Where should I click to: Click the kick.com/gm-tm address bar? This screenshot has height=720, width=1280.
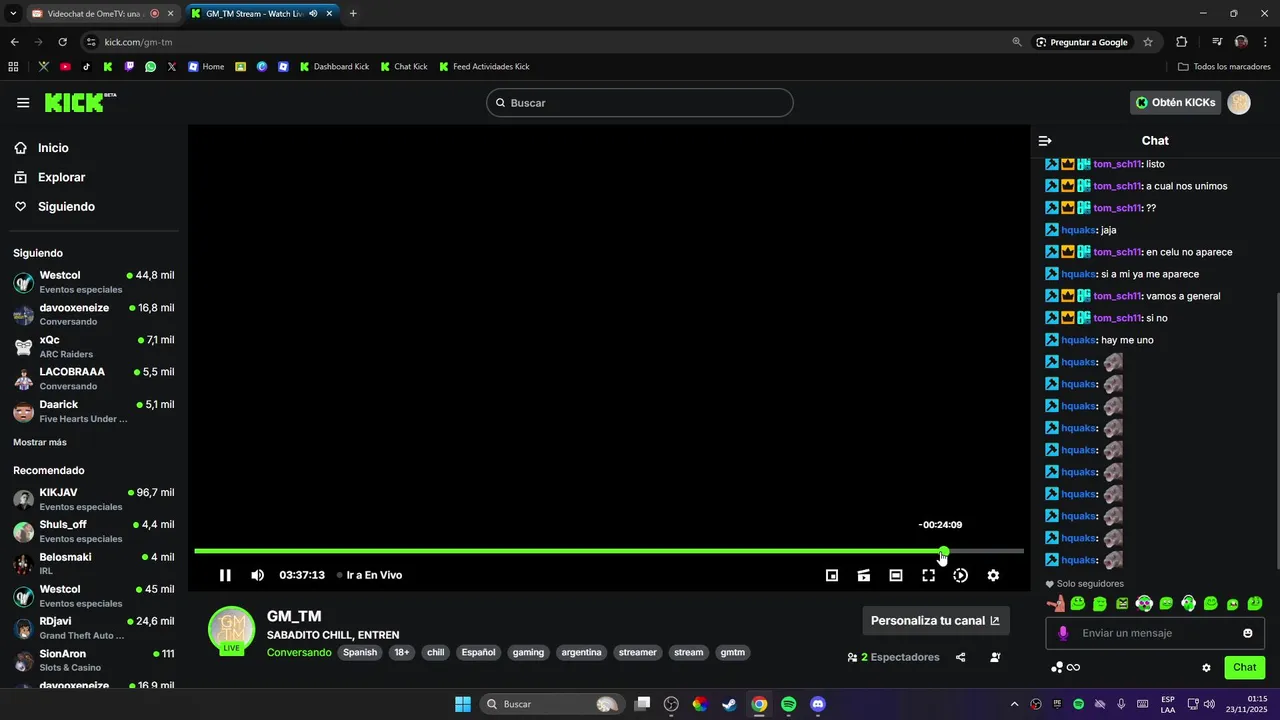click(x=139, y=42)
